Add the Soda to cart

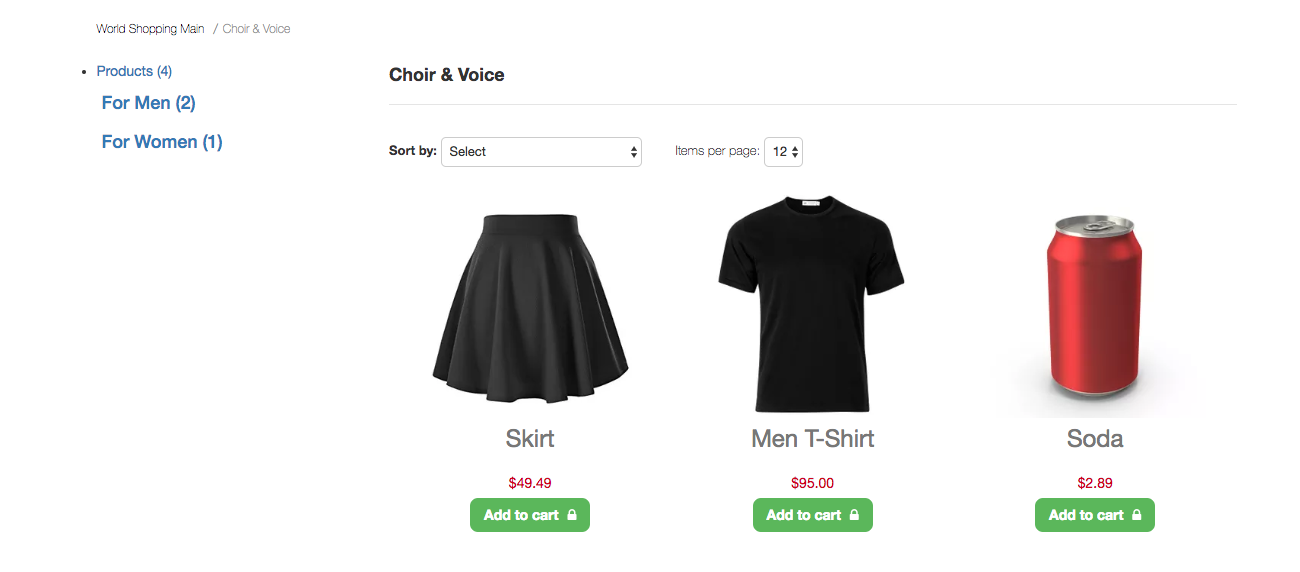tap(1085, 515)
